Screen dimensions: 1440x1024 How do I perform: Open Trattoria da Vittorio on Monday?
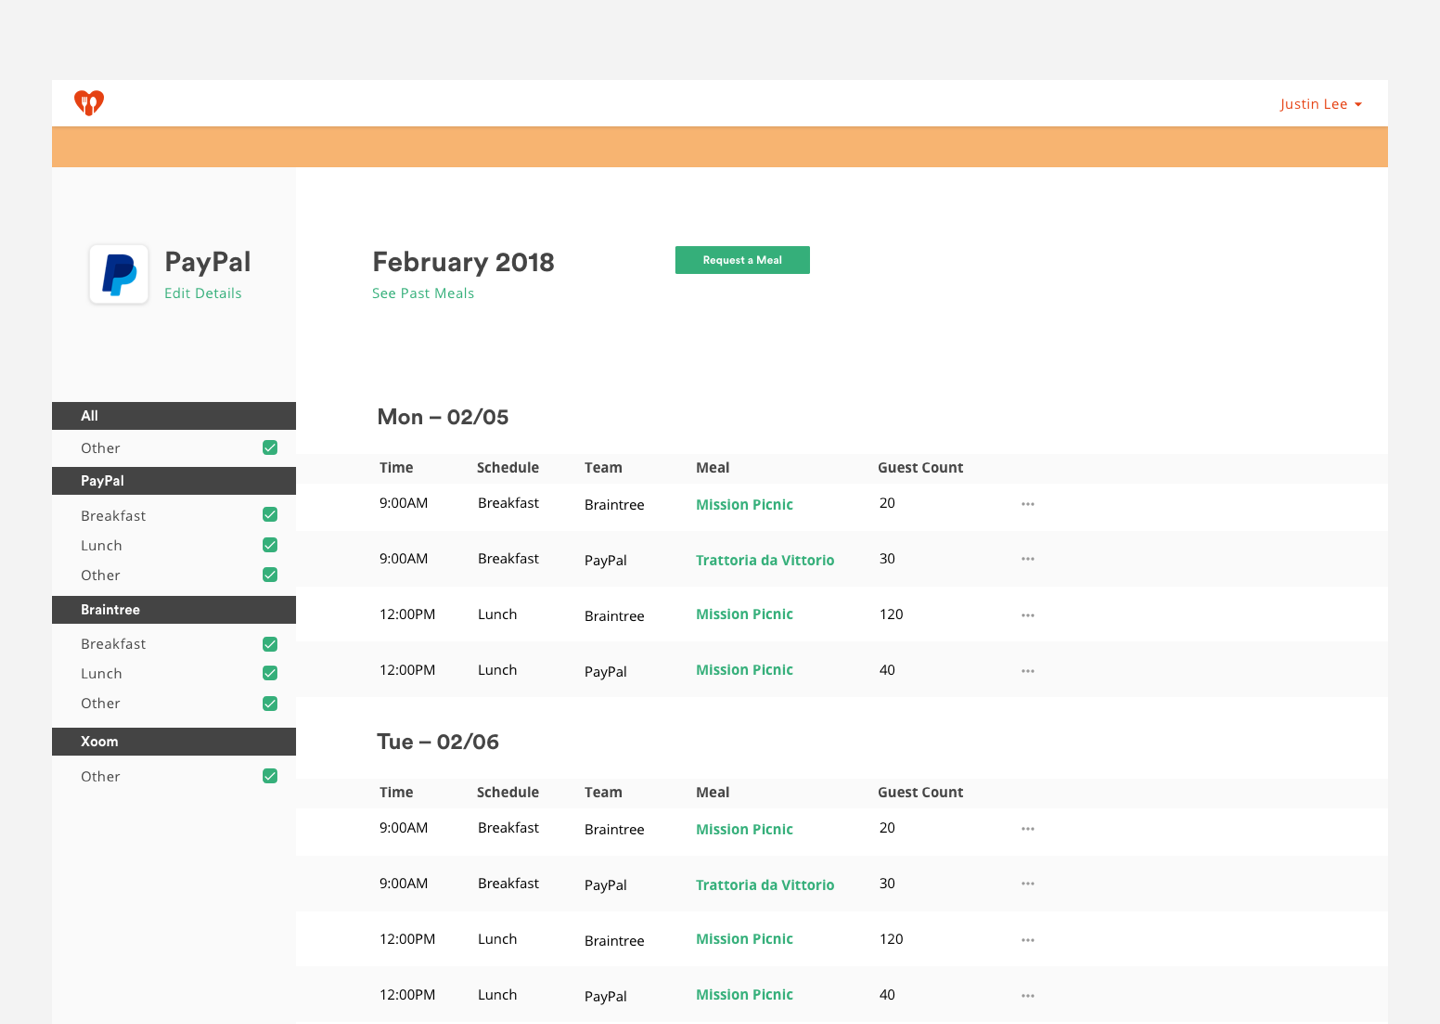click(x=765, y=560)
